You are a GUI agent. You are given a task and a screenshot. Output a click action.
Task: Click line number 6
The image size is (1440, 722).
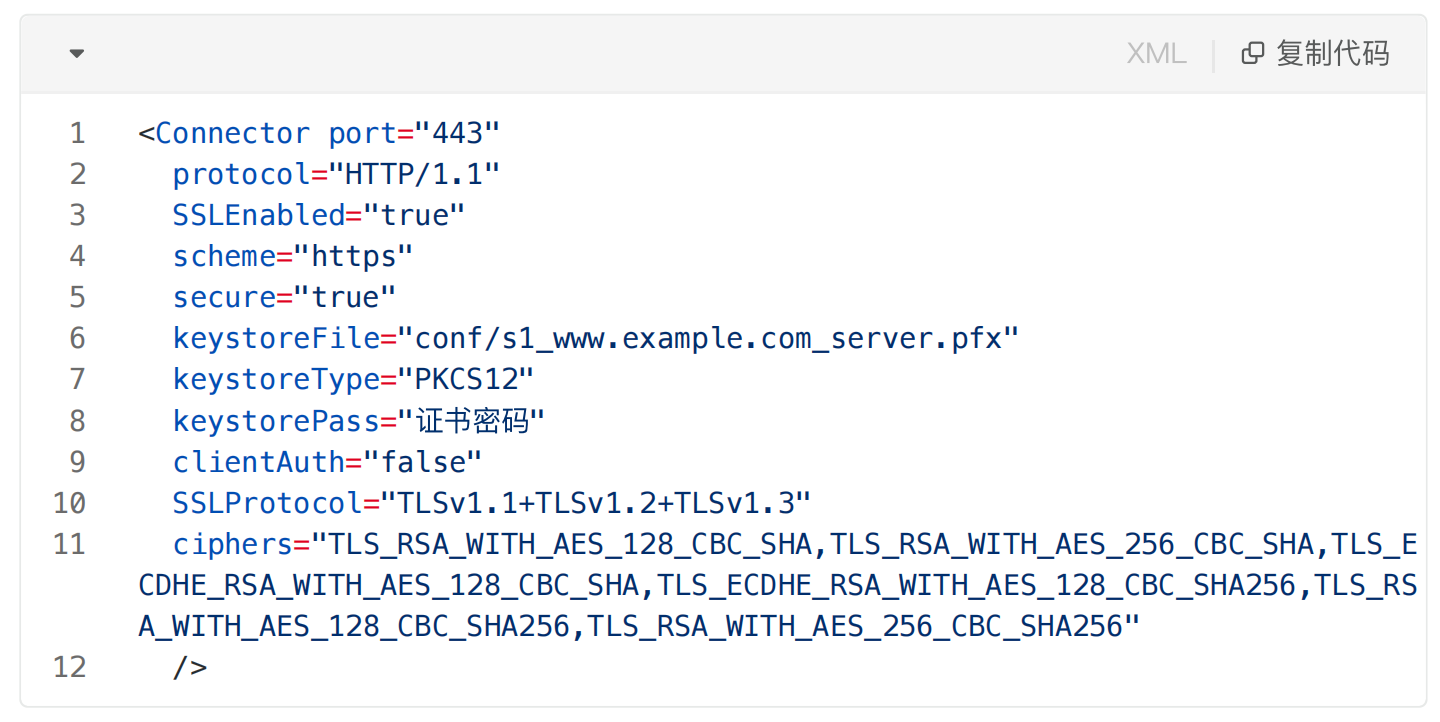(x=77, y=338)
